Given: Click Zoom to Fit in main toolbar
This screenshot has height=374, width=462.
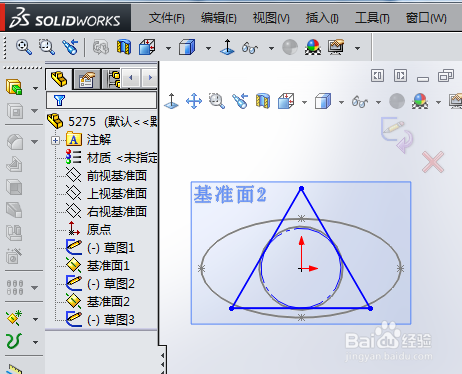Looking at the screenshot, I should point(24,47).
